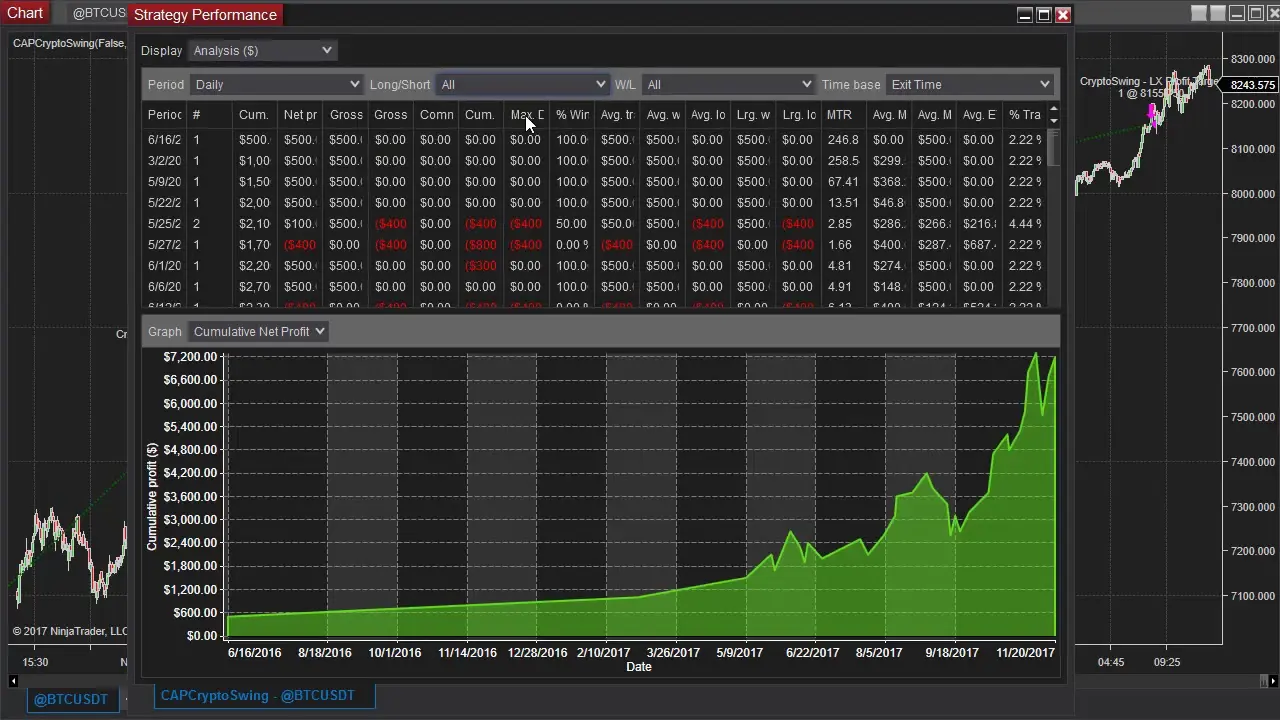The height and width of the screenshot is (720, 1280).
Task: Click the % Win value 50.00
Action: (571, 224)
